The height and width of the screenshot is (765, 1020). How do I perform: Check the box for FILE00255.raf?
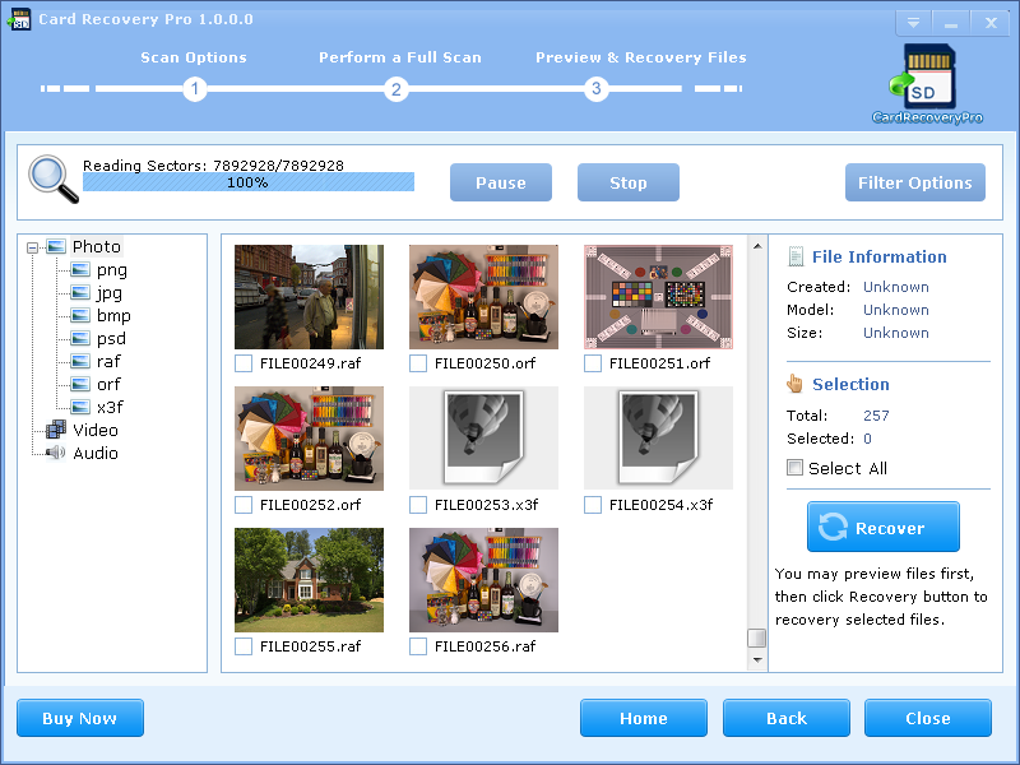[243, 646]
